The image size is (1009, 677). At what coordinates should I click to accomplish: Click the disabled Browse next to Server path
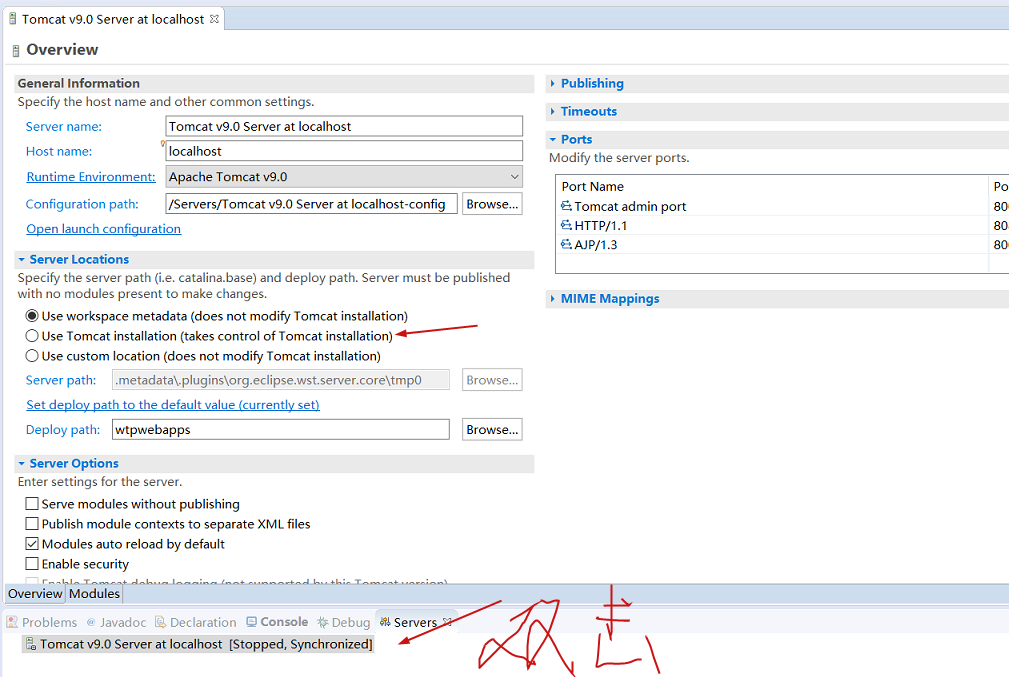(x=492, y=380)
